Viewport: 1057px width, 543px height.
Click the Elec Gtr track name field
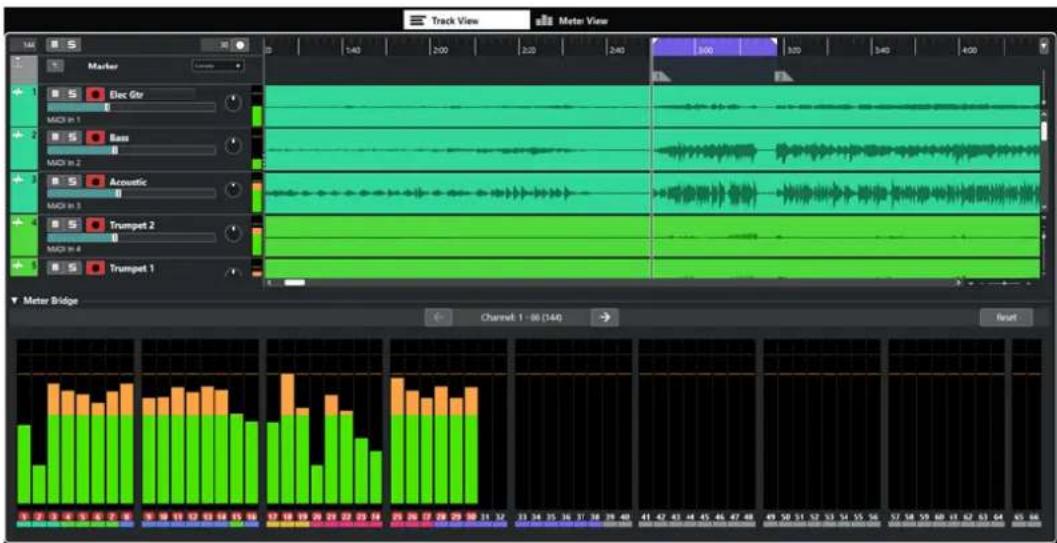point(151,95)
